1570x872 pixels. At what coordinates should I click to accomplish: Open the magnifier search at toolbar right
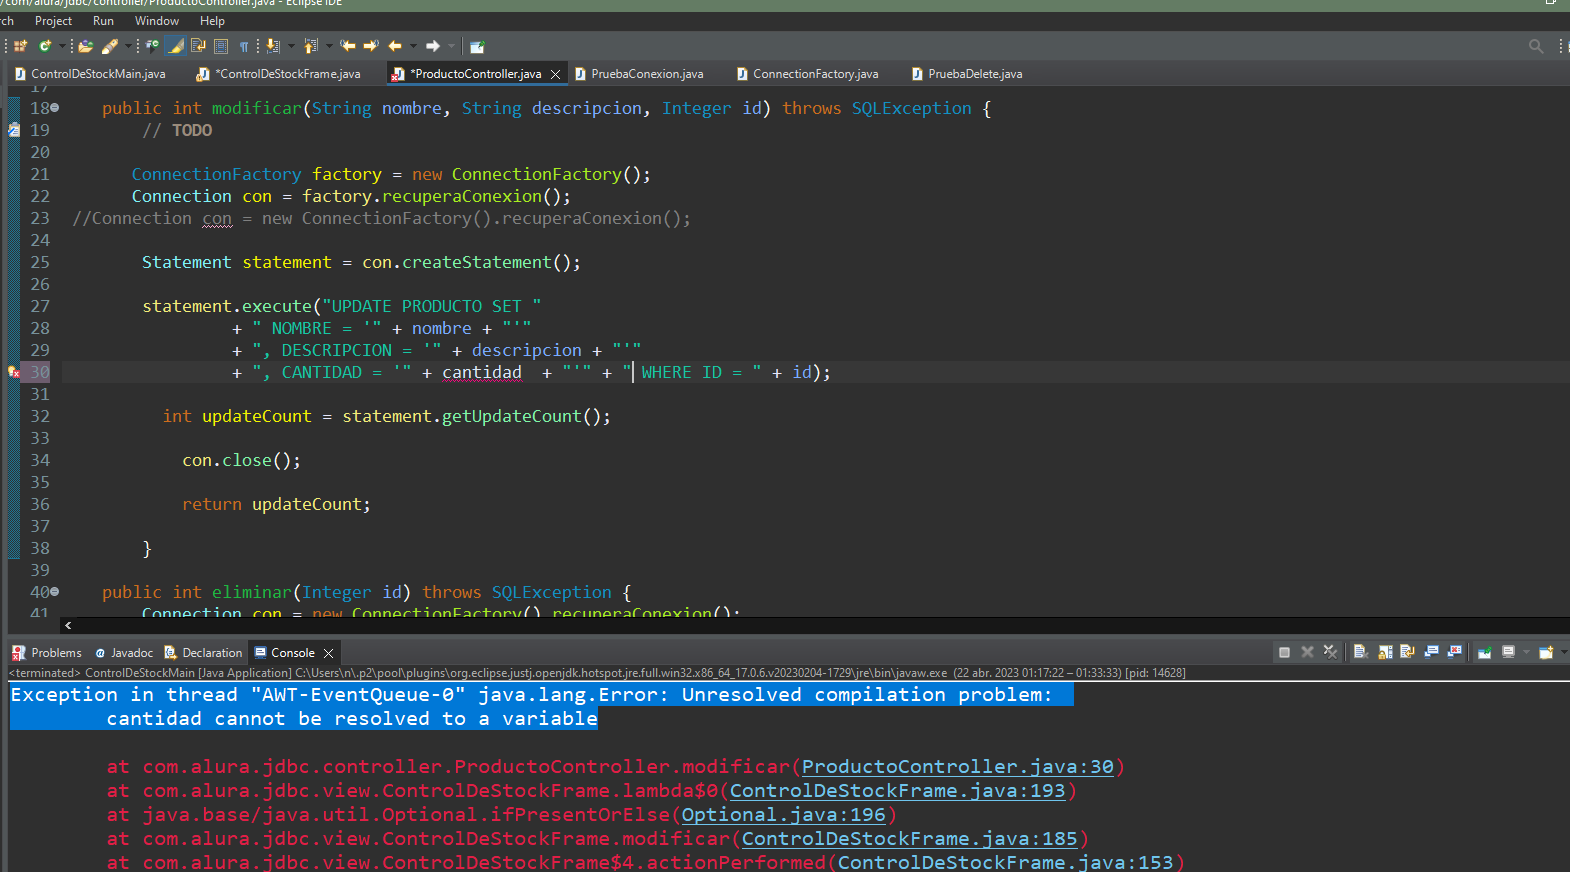1536,46
